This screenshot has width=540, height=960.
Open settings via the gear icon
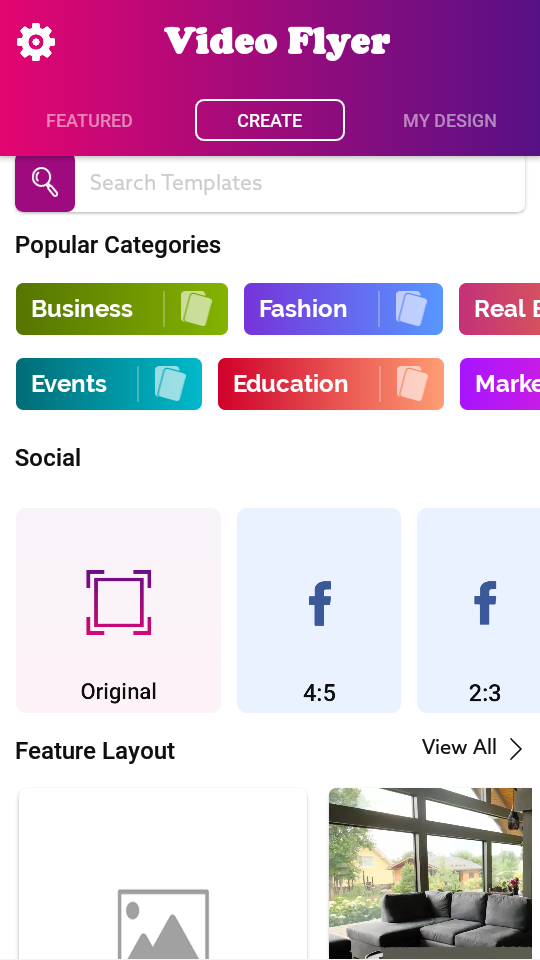tap(36, 42)
